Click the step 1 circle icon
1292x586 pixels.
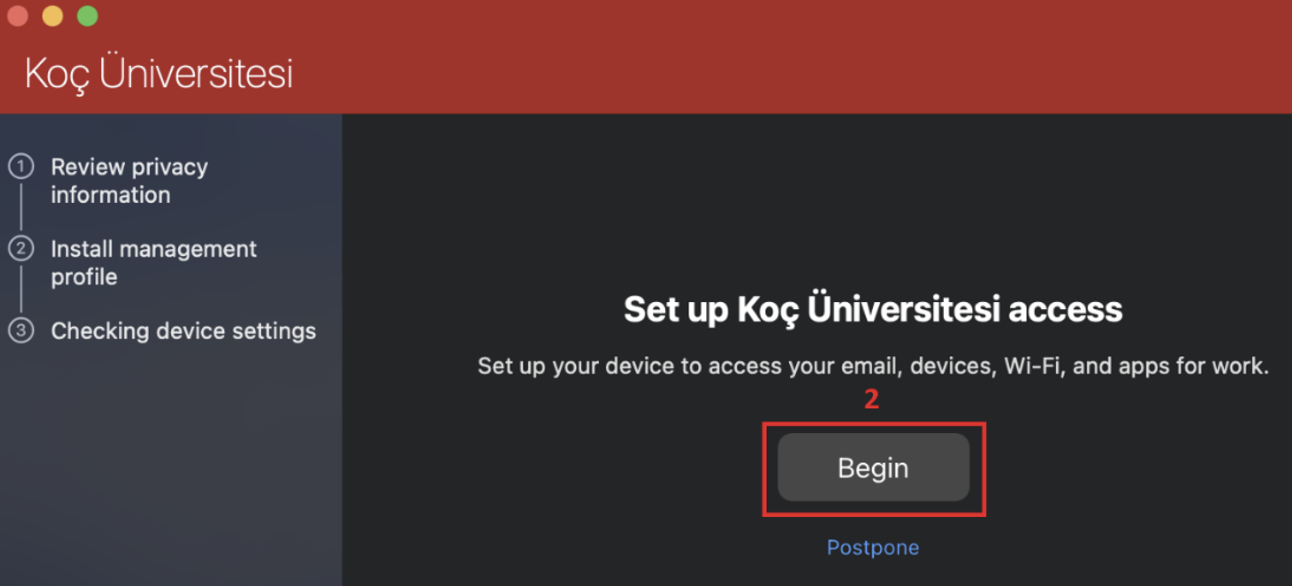[x=21, y=166]
